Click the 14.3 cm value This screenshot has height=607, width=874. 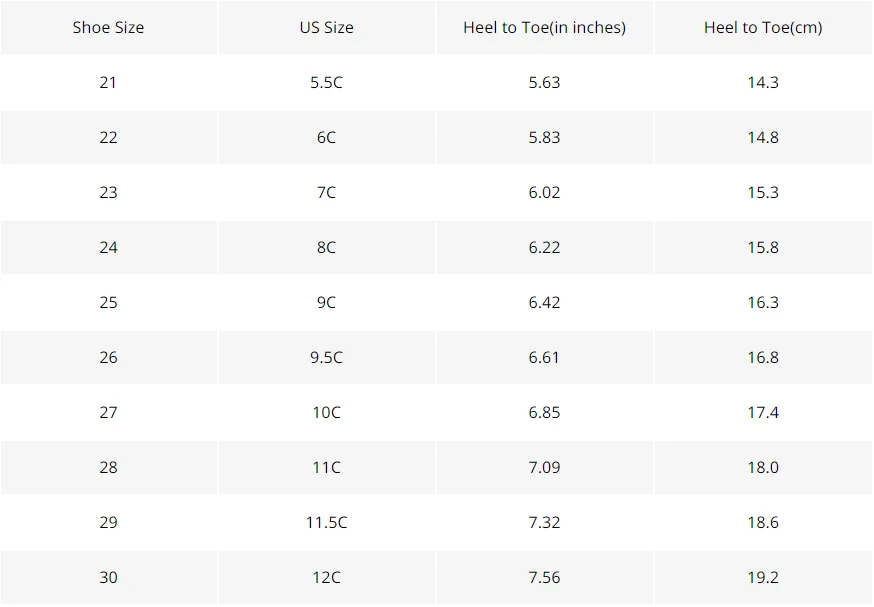763,82
